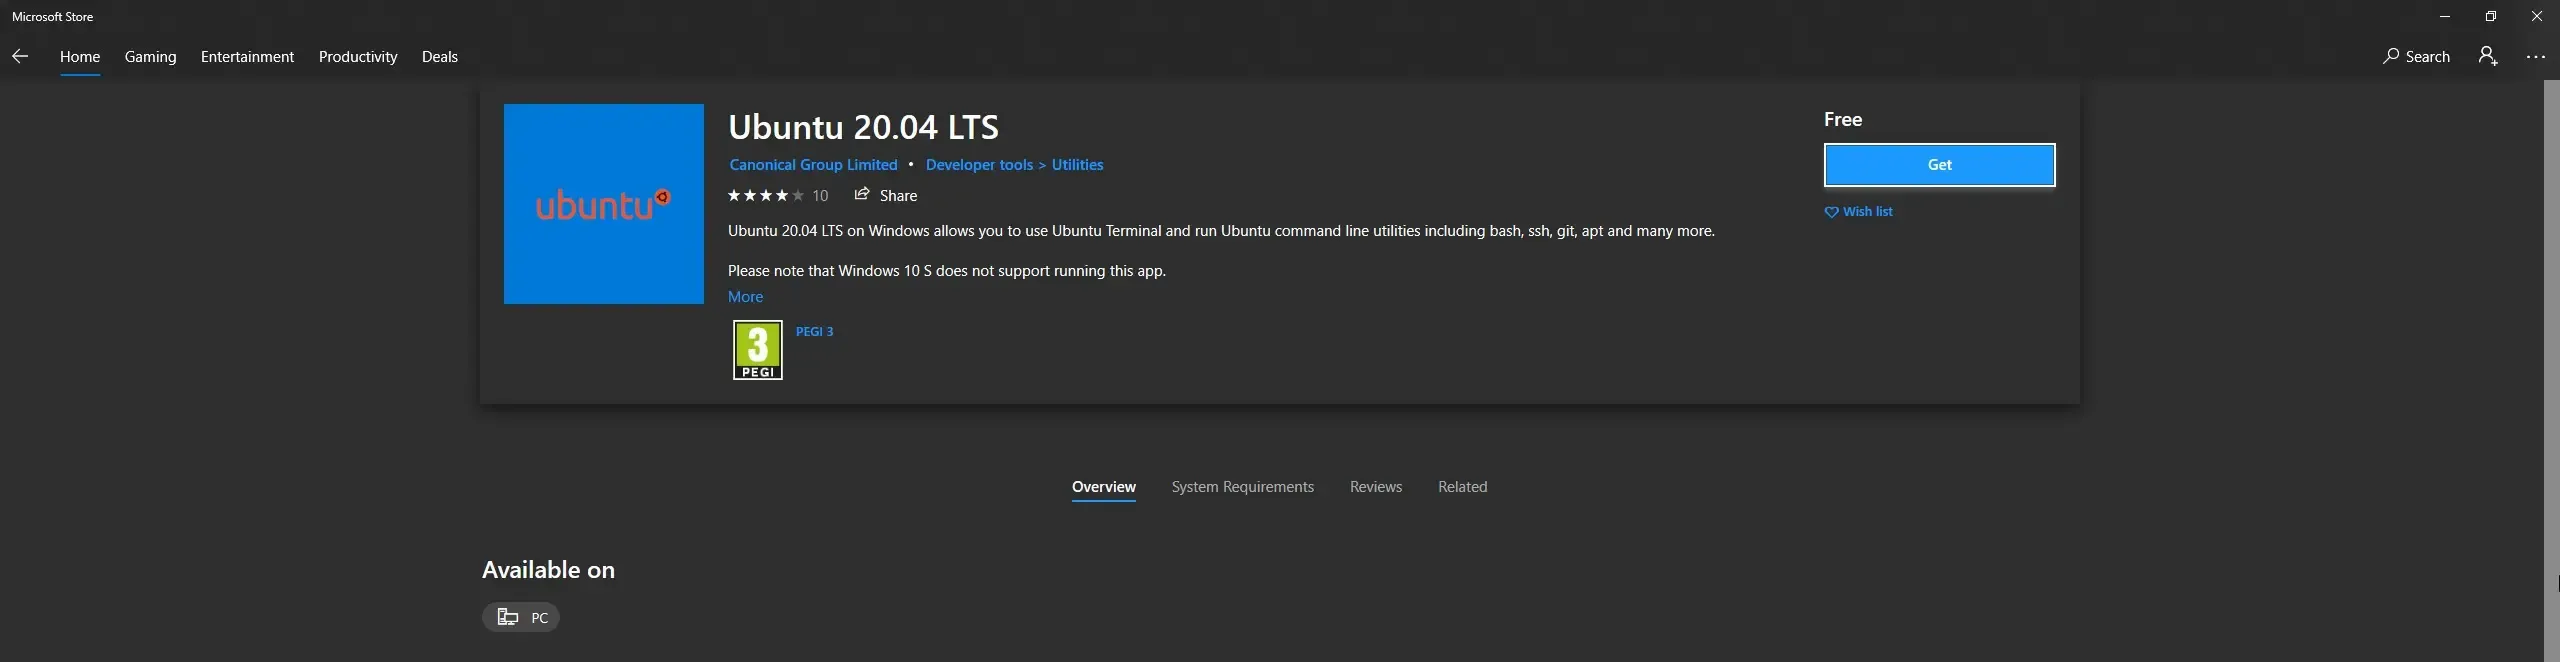Open the three-dots more options menu

2536,57
